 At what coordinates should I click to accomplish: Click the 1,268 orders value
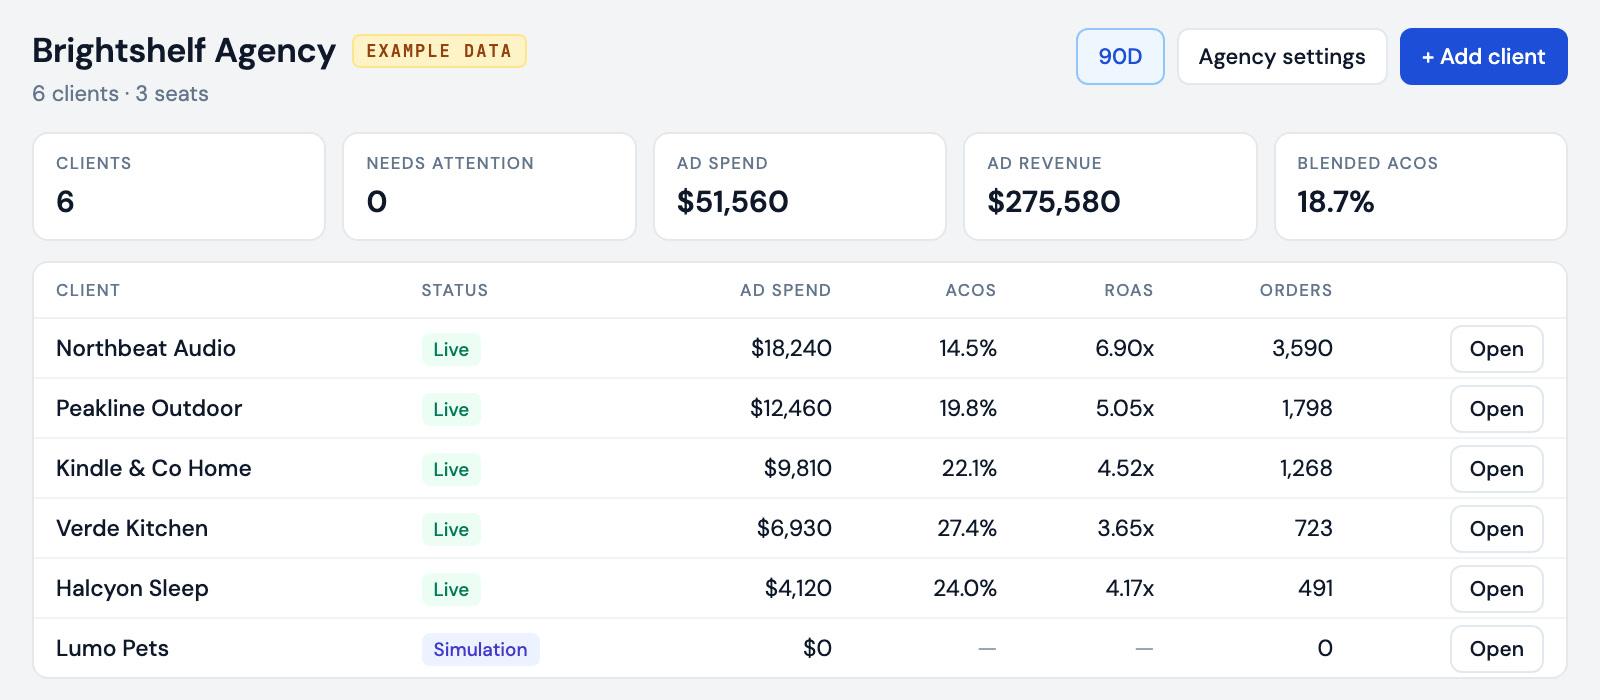[x=1306, y=469]
